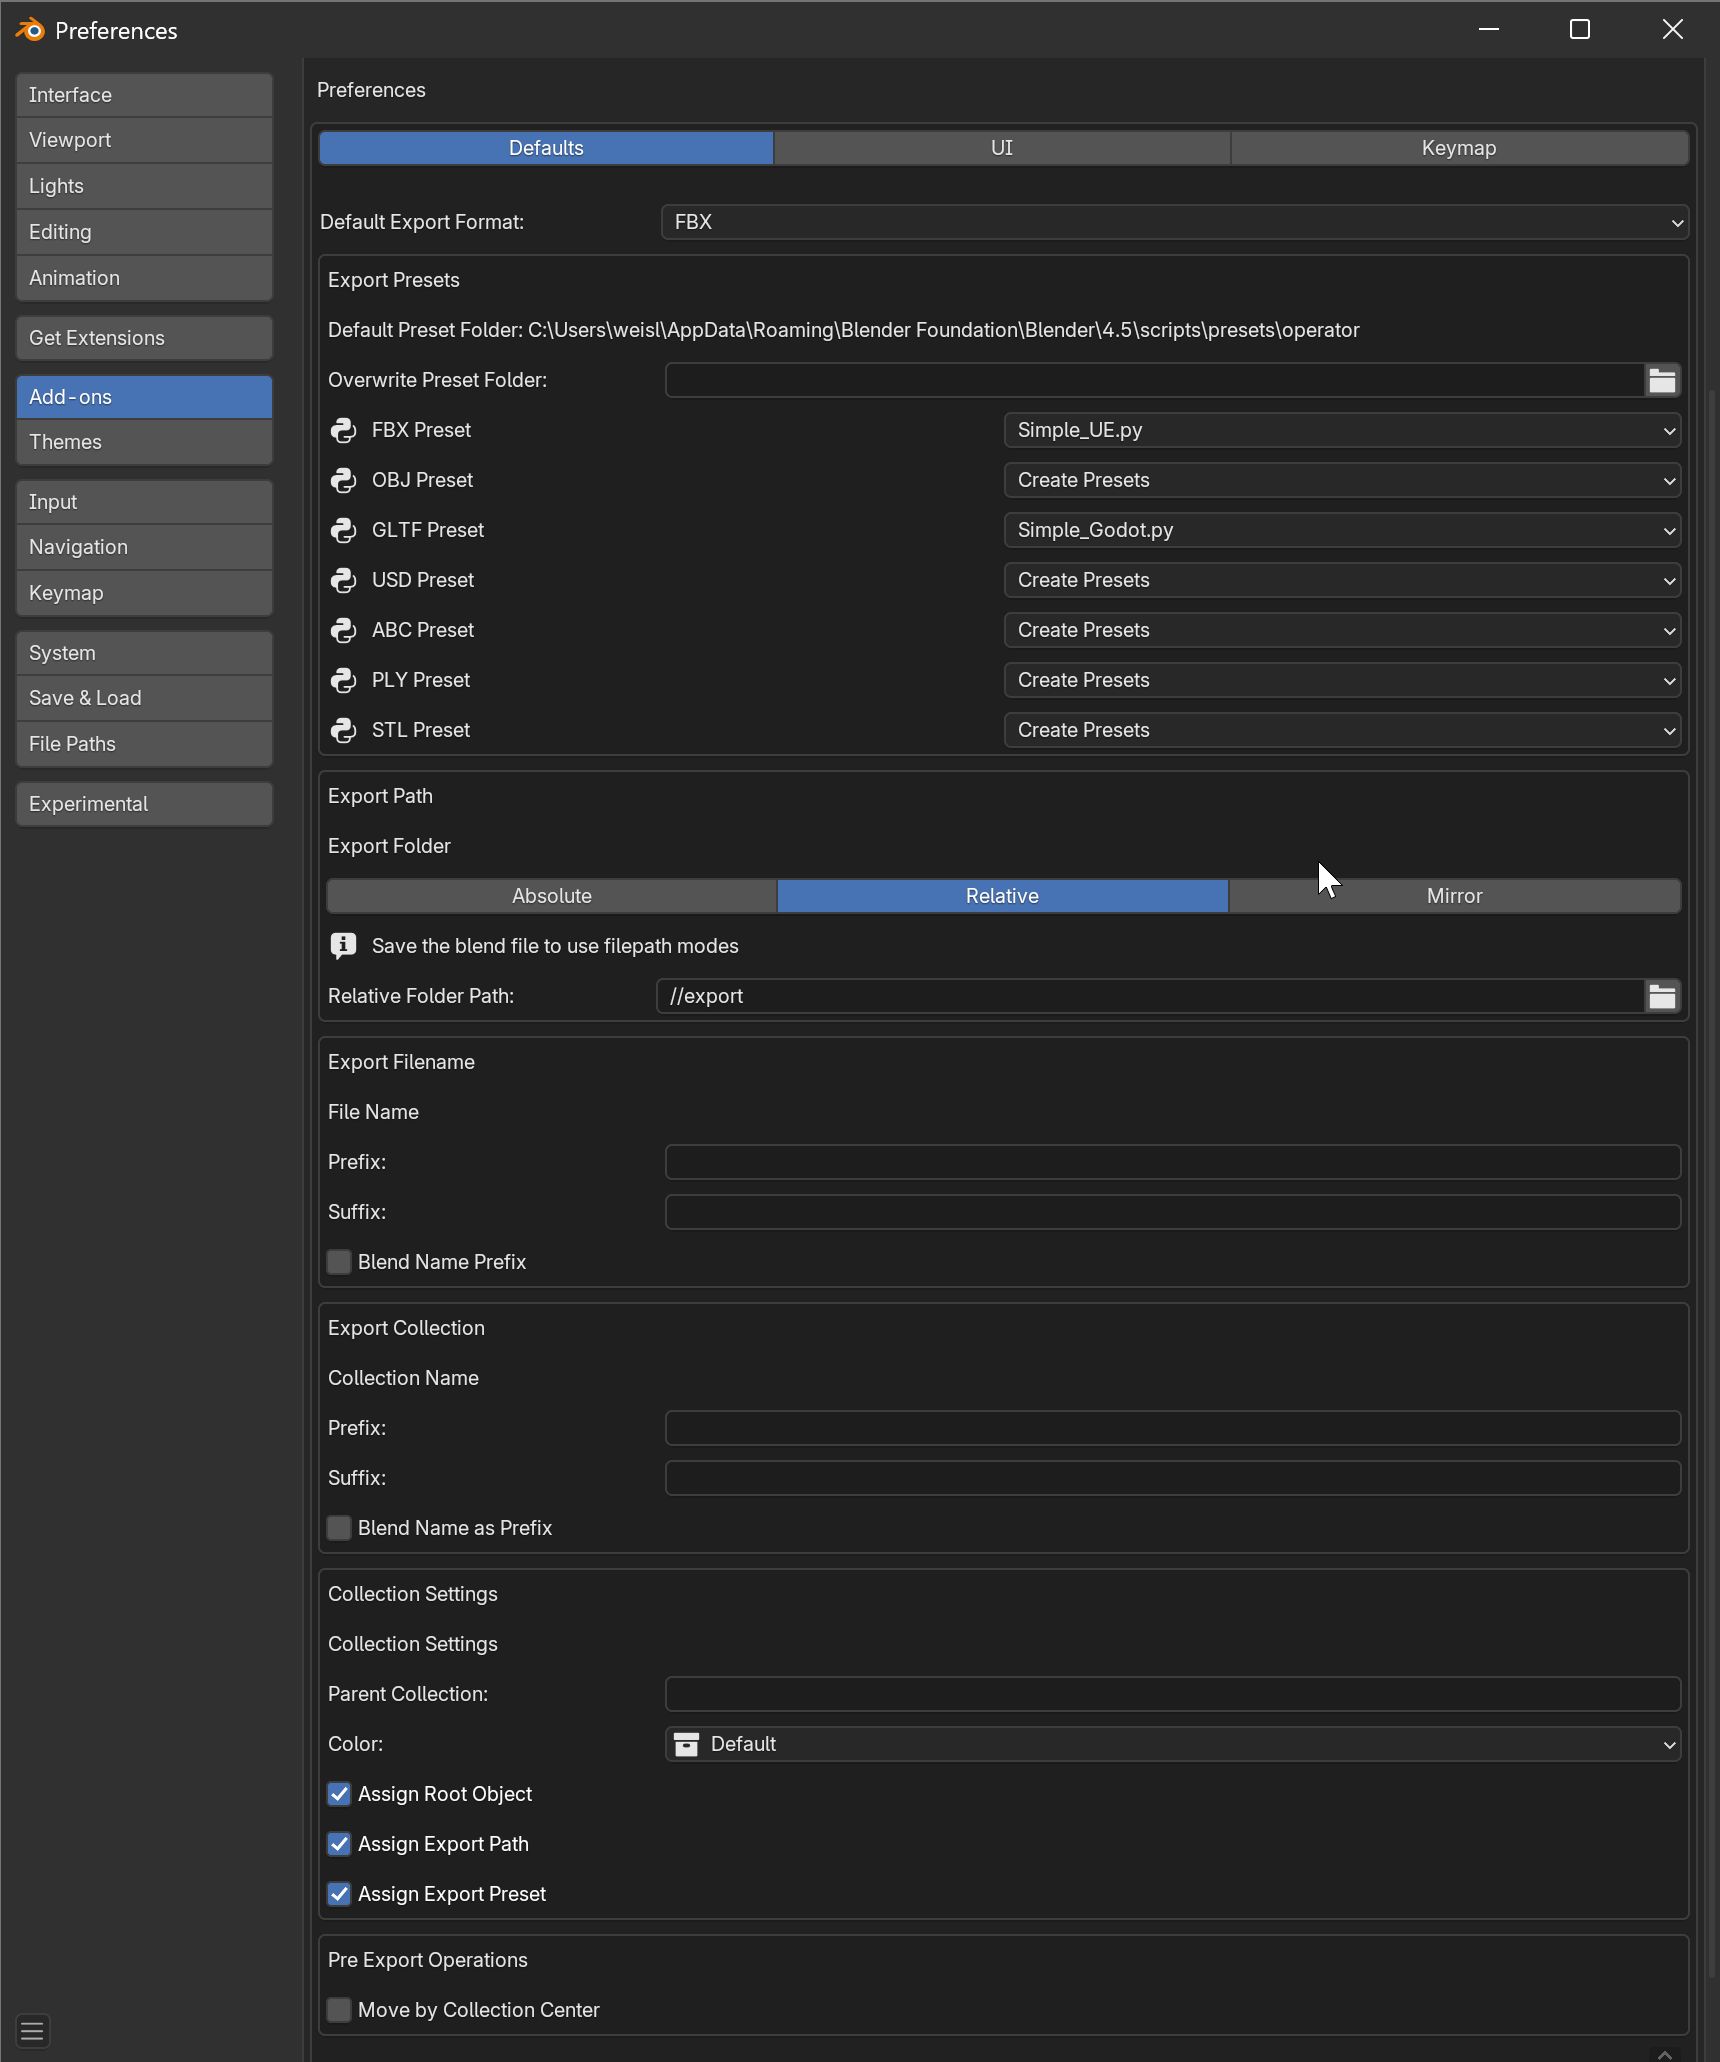Open Save & Load preferences section
The width and height of the screenshot is (1720, 2062).
(144, 698)
